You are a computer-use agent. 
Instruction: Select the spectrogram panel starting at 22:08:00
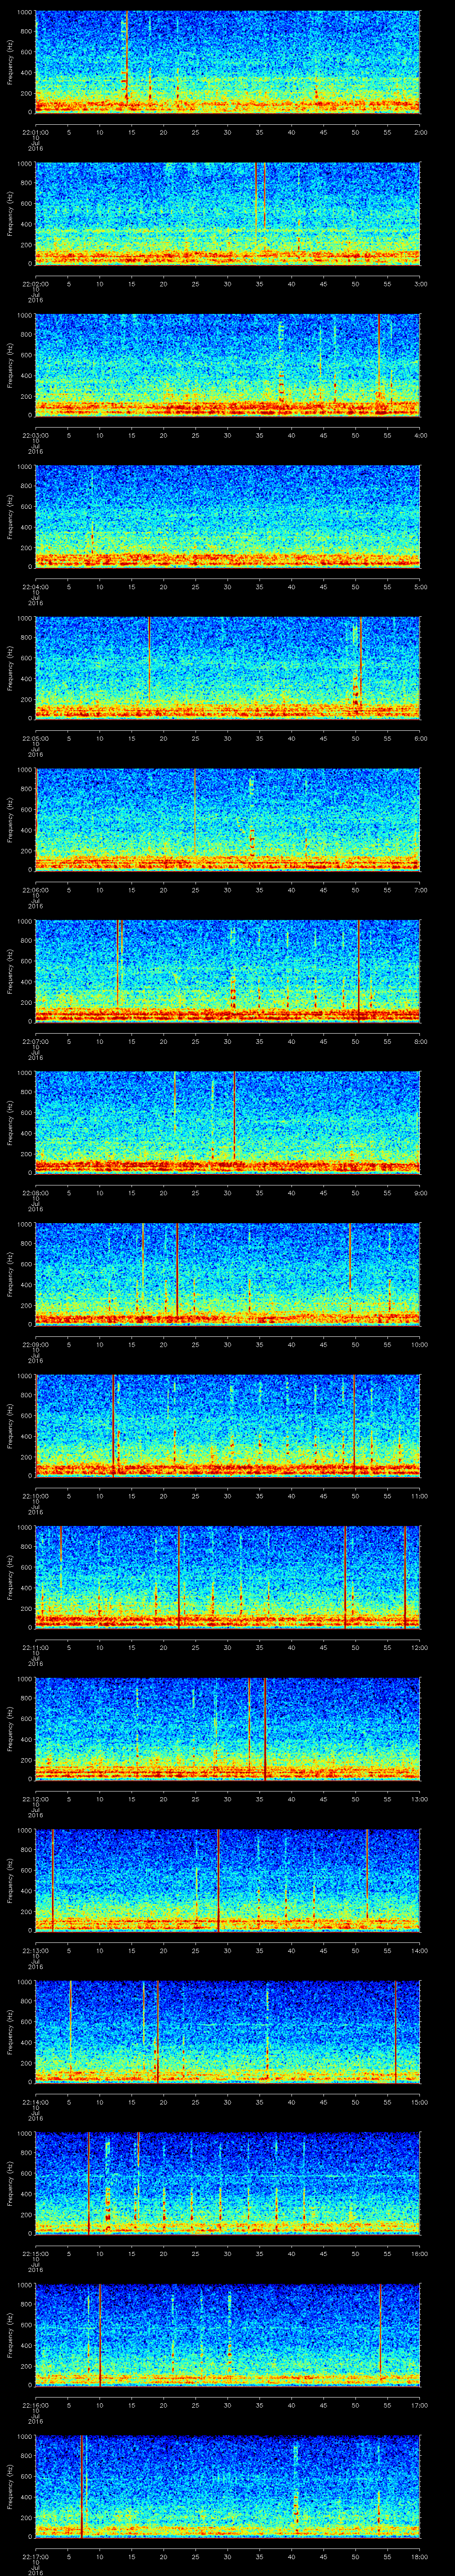(x=227, y=1122)
